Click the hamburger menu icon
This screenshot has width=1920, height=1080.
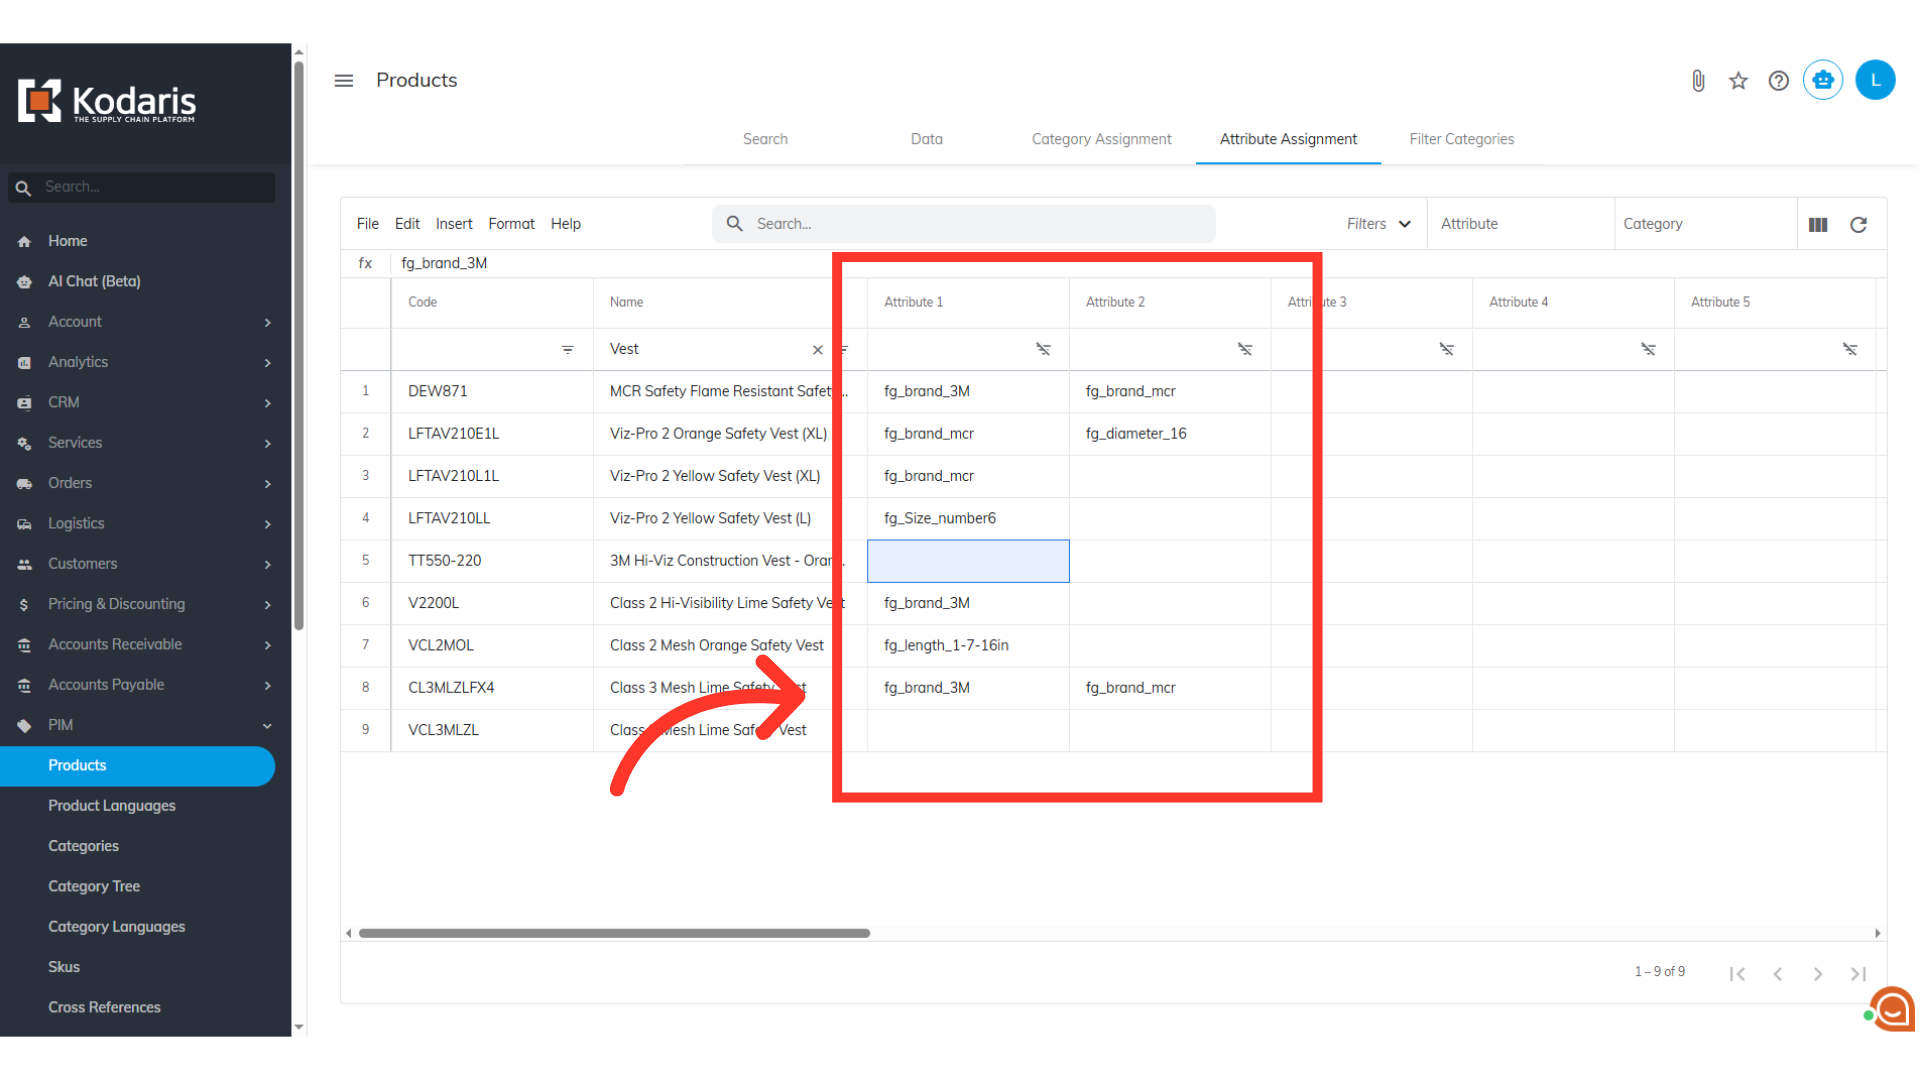[343, 80]
